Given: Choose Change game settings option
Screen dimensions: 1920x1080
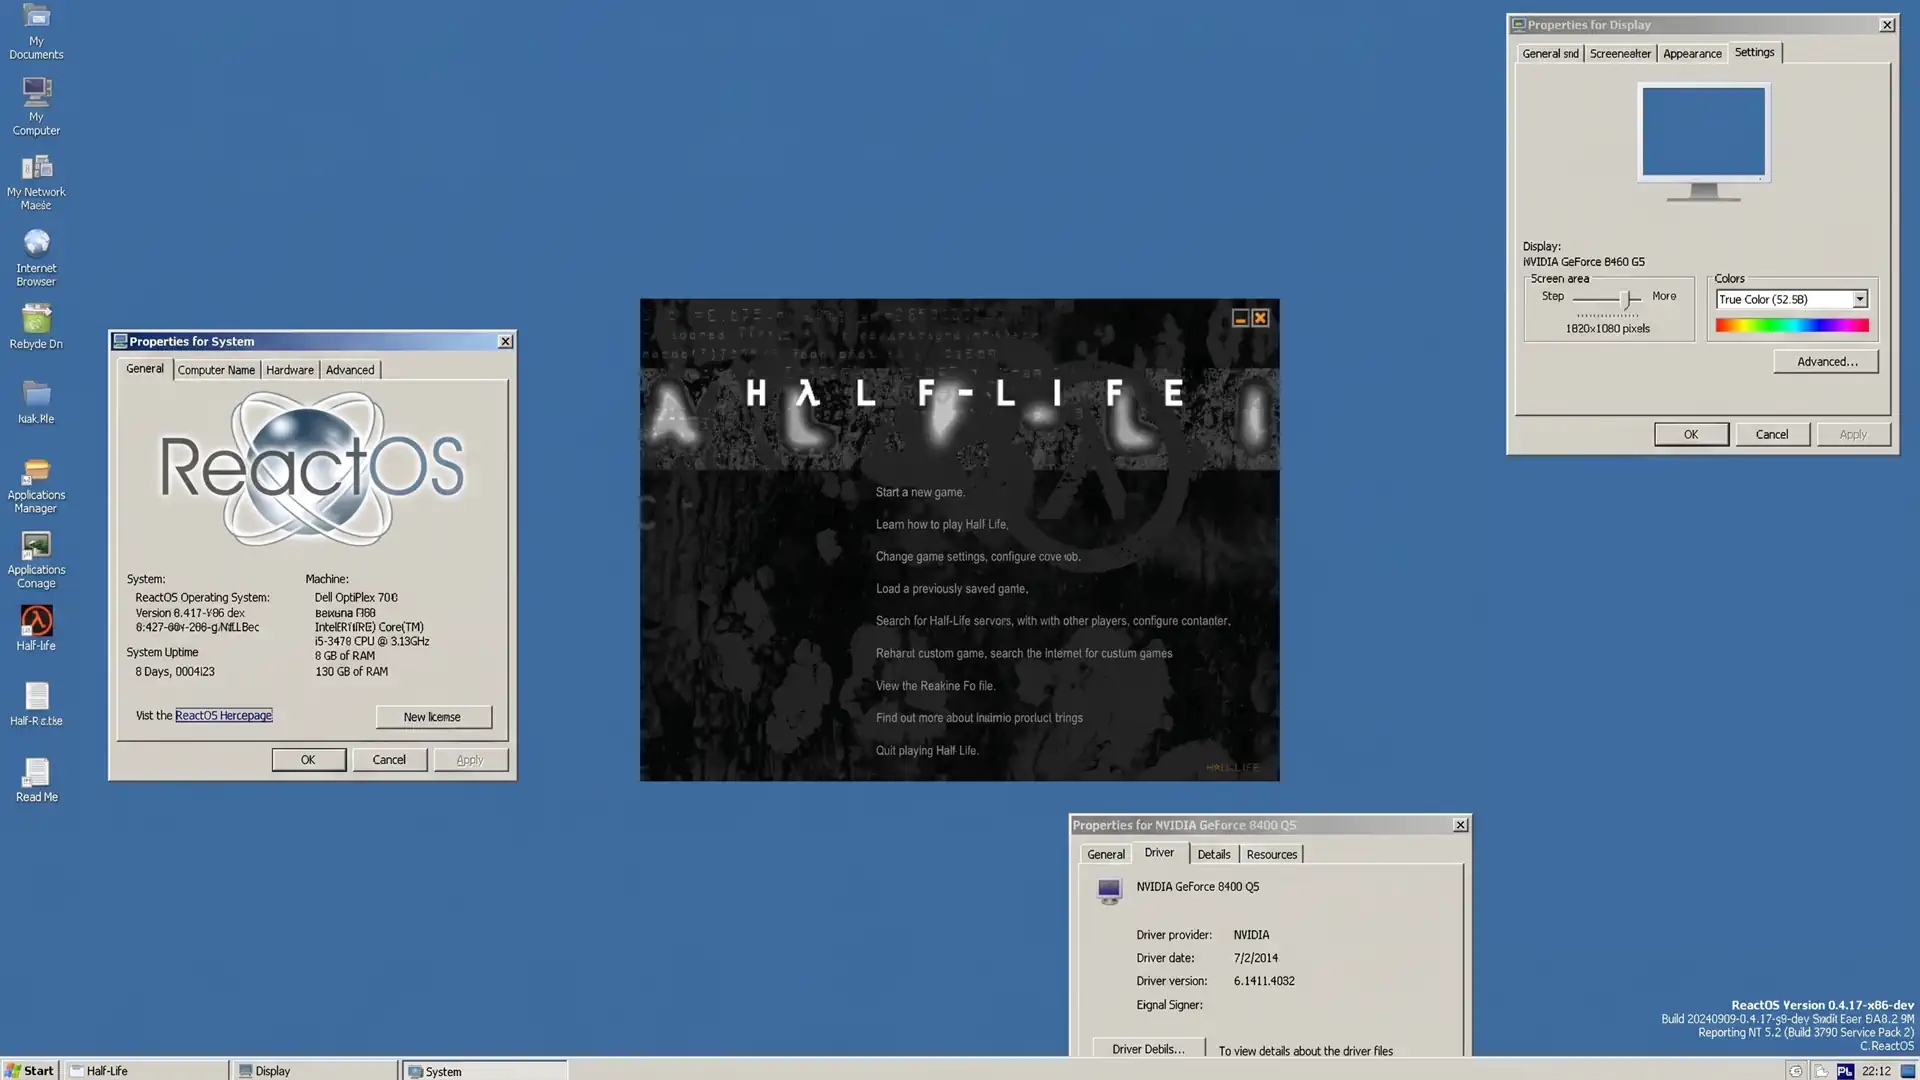Looking at the screenshot, I should click(978, 557).
